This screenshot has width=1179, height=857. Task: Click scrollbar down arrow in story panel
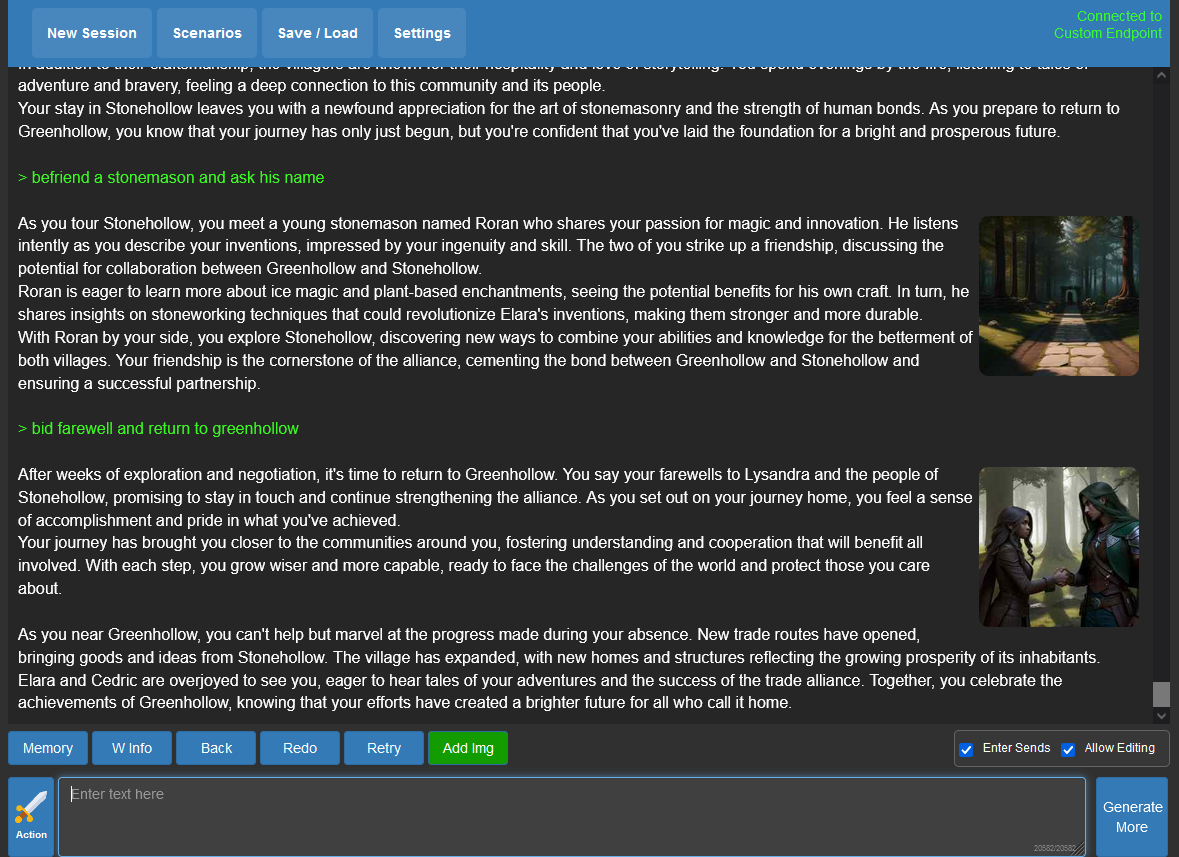[x=1161, y=715]
